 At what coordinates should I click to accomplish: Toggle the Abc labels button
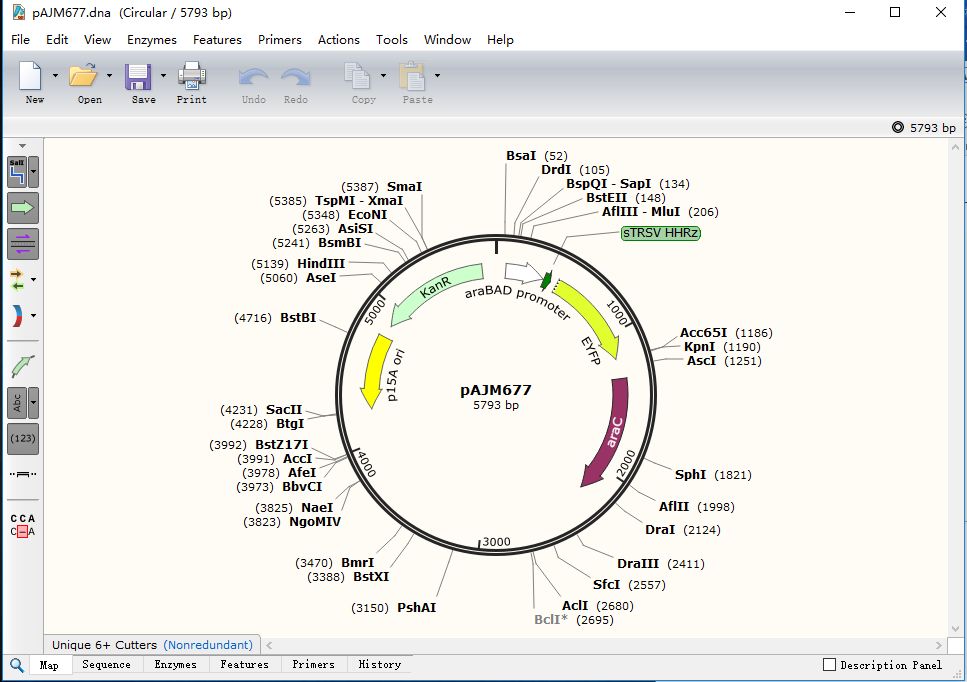click(x=17, y=403)
